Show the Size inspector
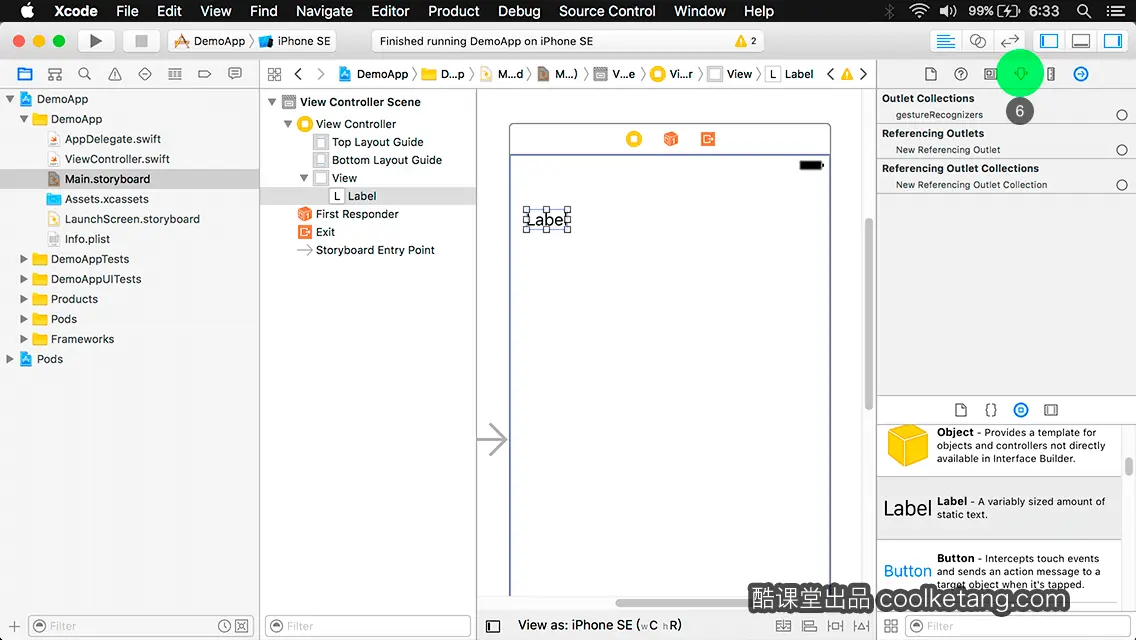 pyautogui.click(x=1051, y=74)
